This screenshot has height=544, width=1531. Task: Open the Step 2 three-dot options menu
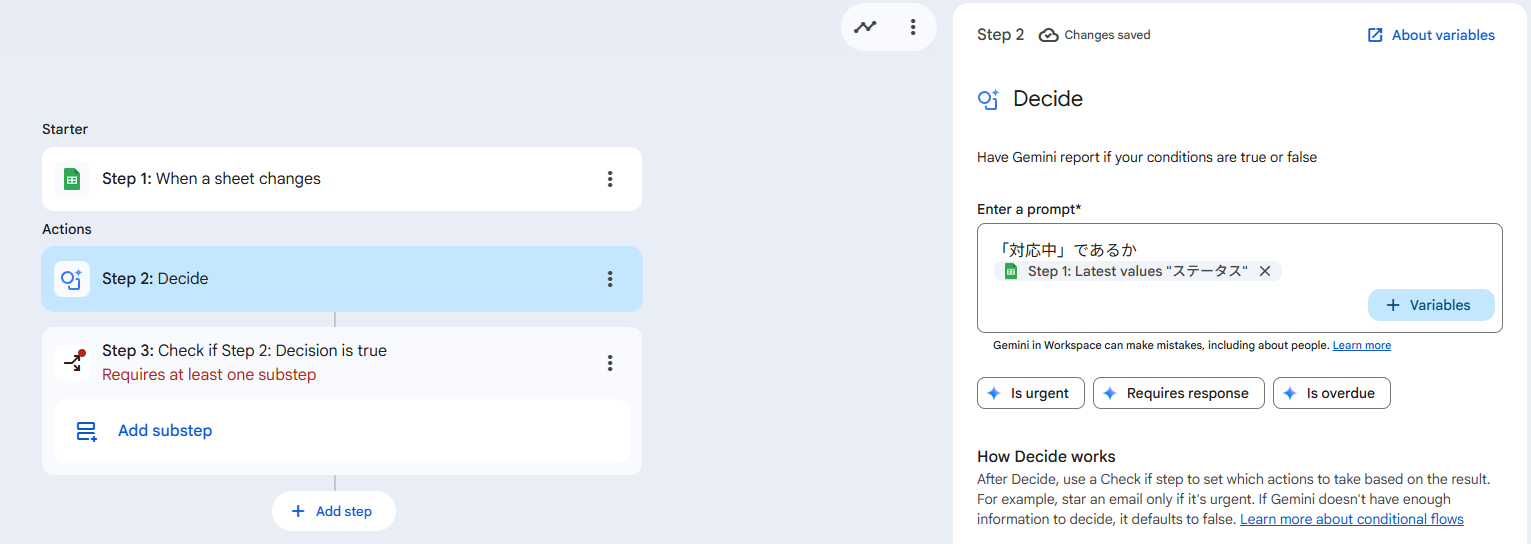(610, 279)
